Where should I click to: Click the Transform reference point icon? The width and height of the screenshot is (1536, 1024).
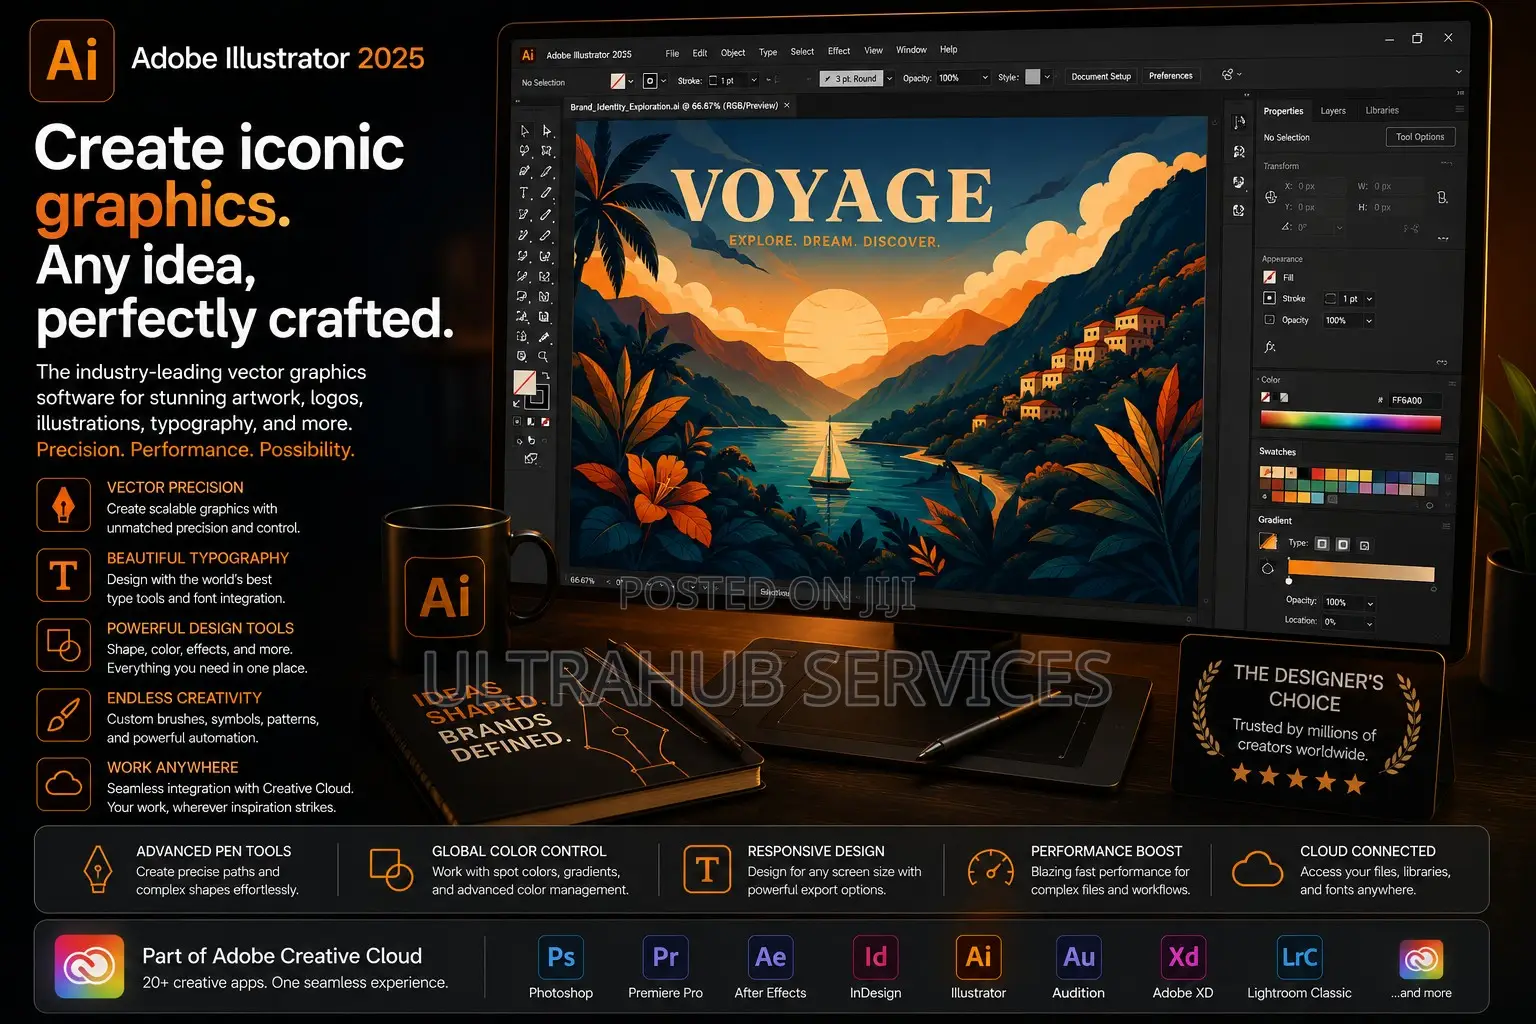1271,197
